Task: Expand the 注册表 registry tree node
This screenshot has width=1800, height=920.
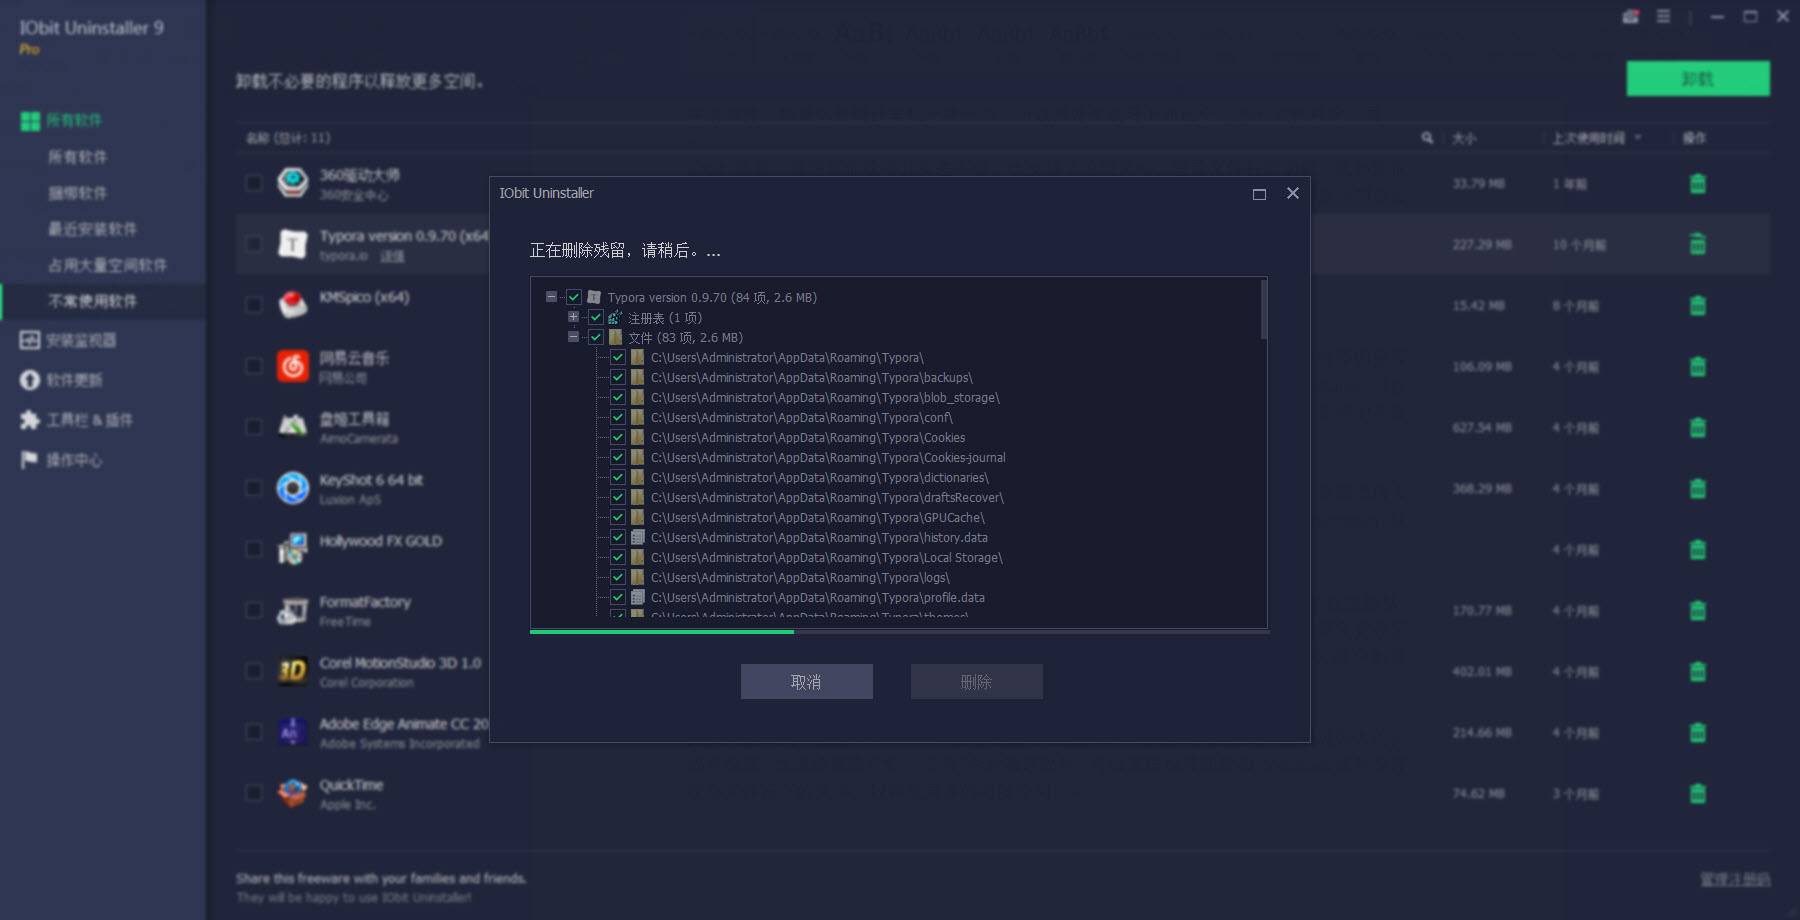Action: point(573,317)
